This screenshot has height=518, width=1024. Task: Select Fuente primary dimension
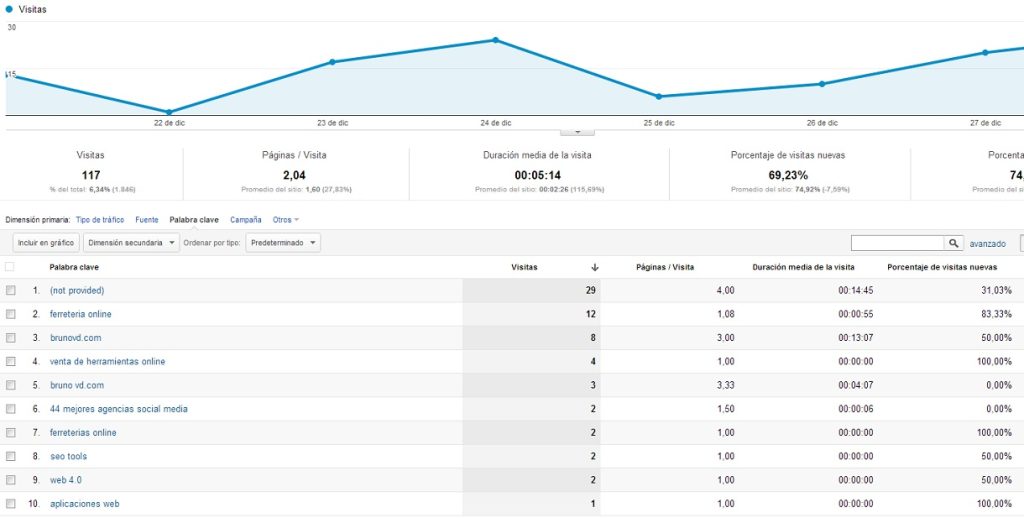point(147,220)
